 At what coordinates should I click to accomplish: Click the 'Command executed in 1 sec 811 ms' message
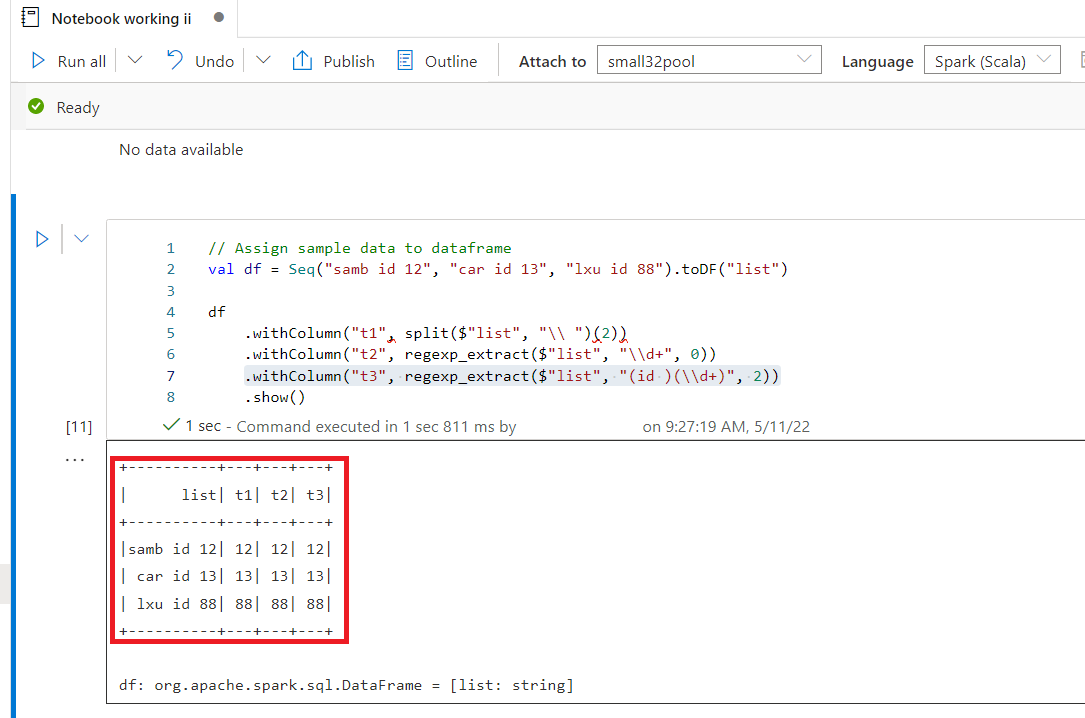376,427
